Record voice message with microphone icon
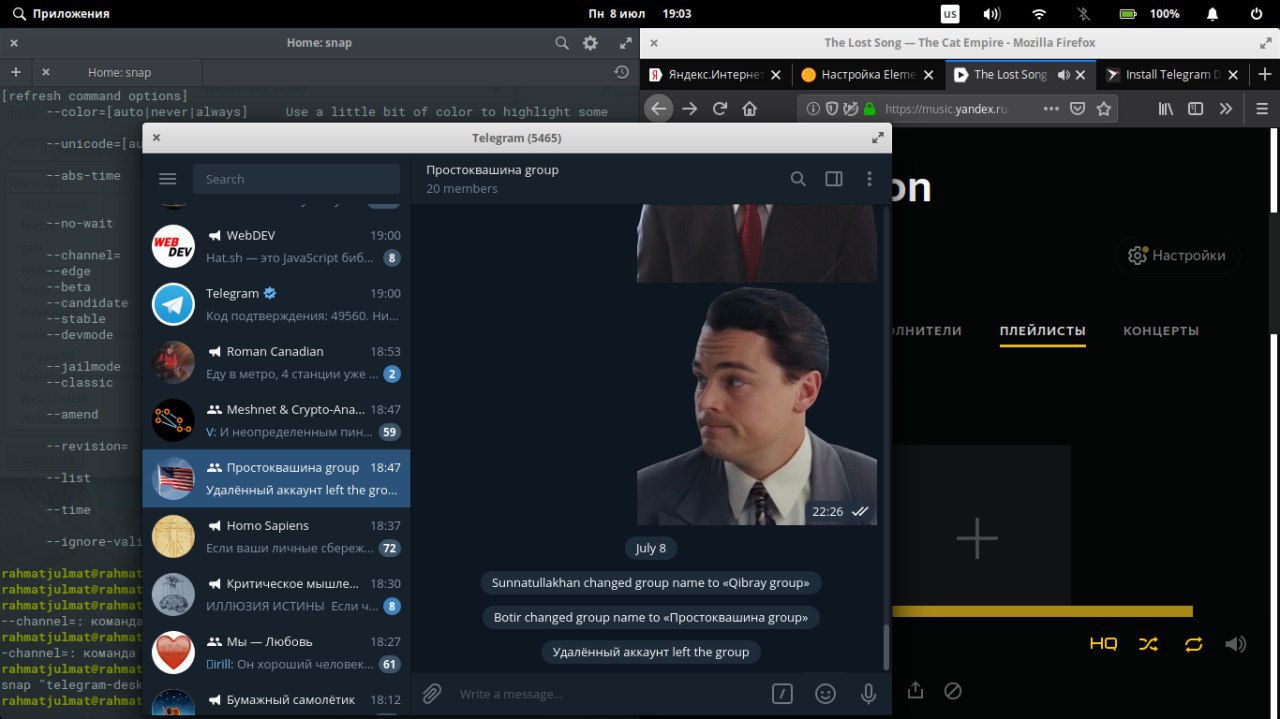 point(869,693)
